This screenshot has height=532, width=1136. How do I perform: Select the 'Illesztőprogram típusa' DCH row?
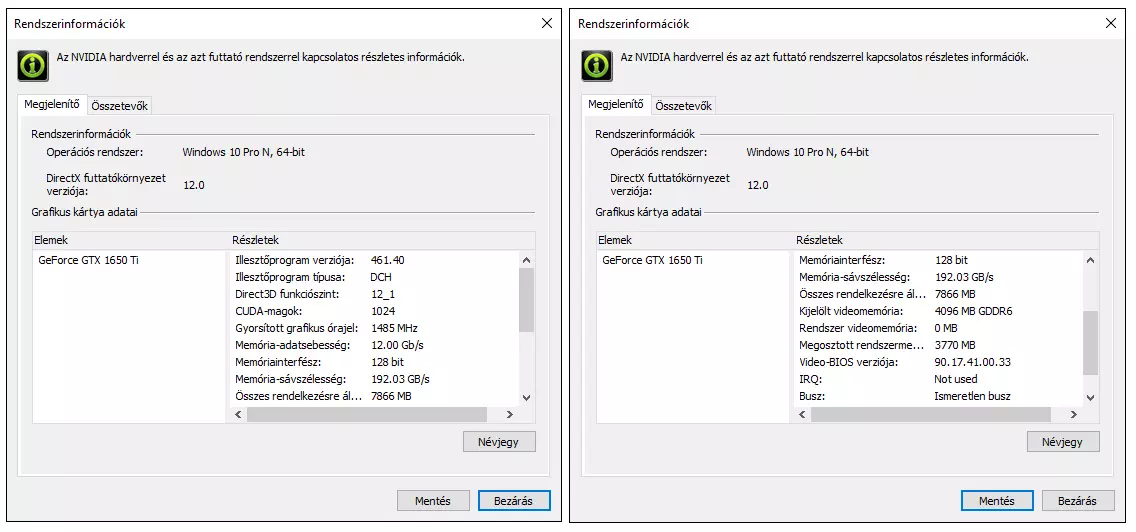coord(375,278)
